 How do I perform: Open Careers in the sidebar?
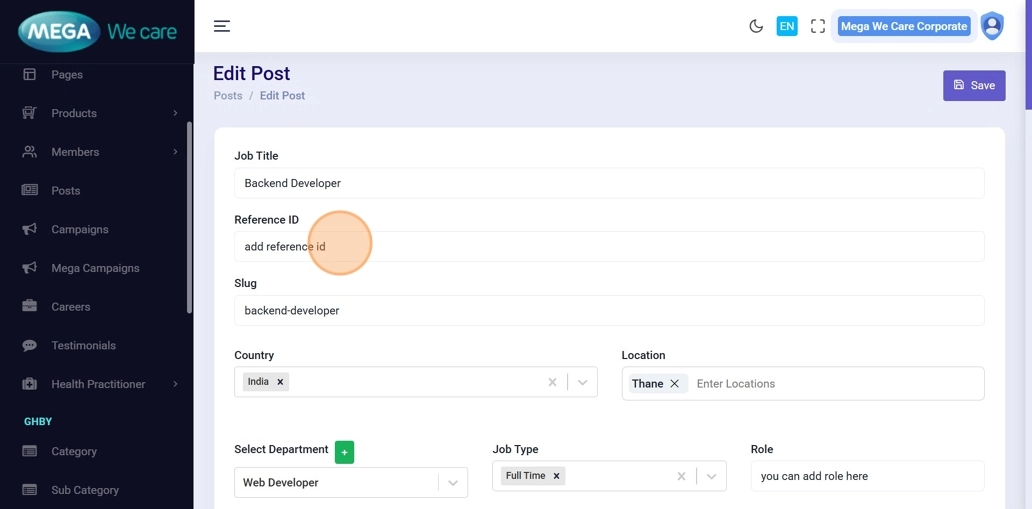click(71, 307)
